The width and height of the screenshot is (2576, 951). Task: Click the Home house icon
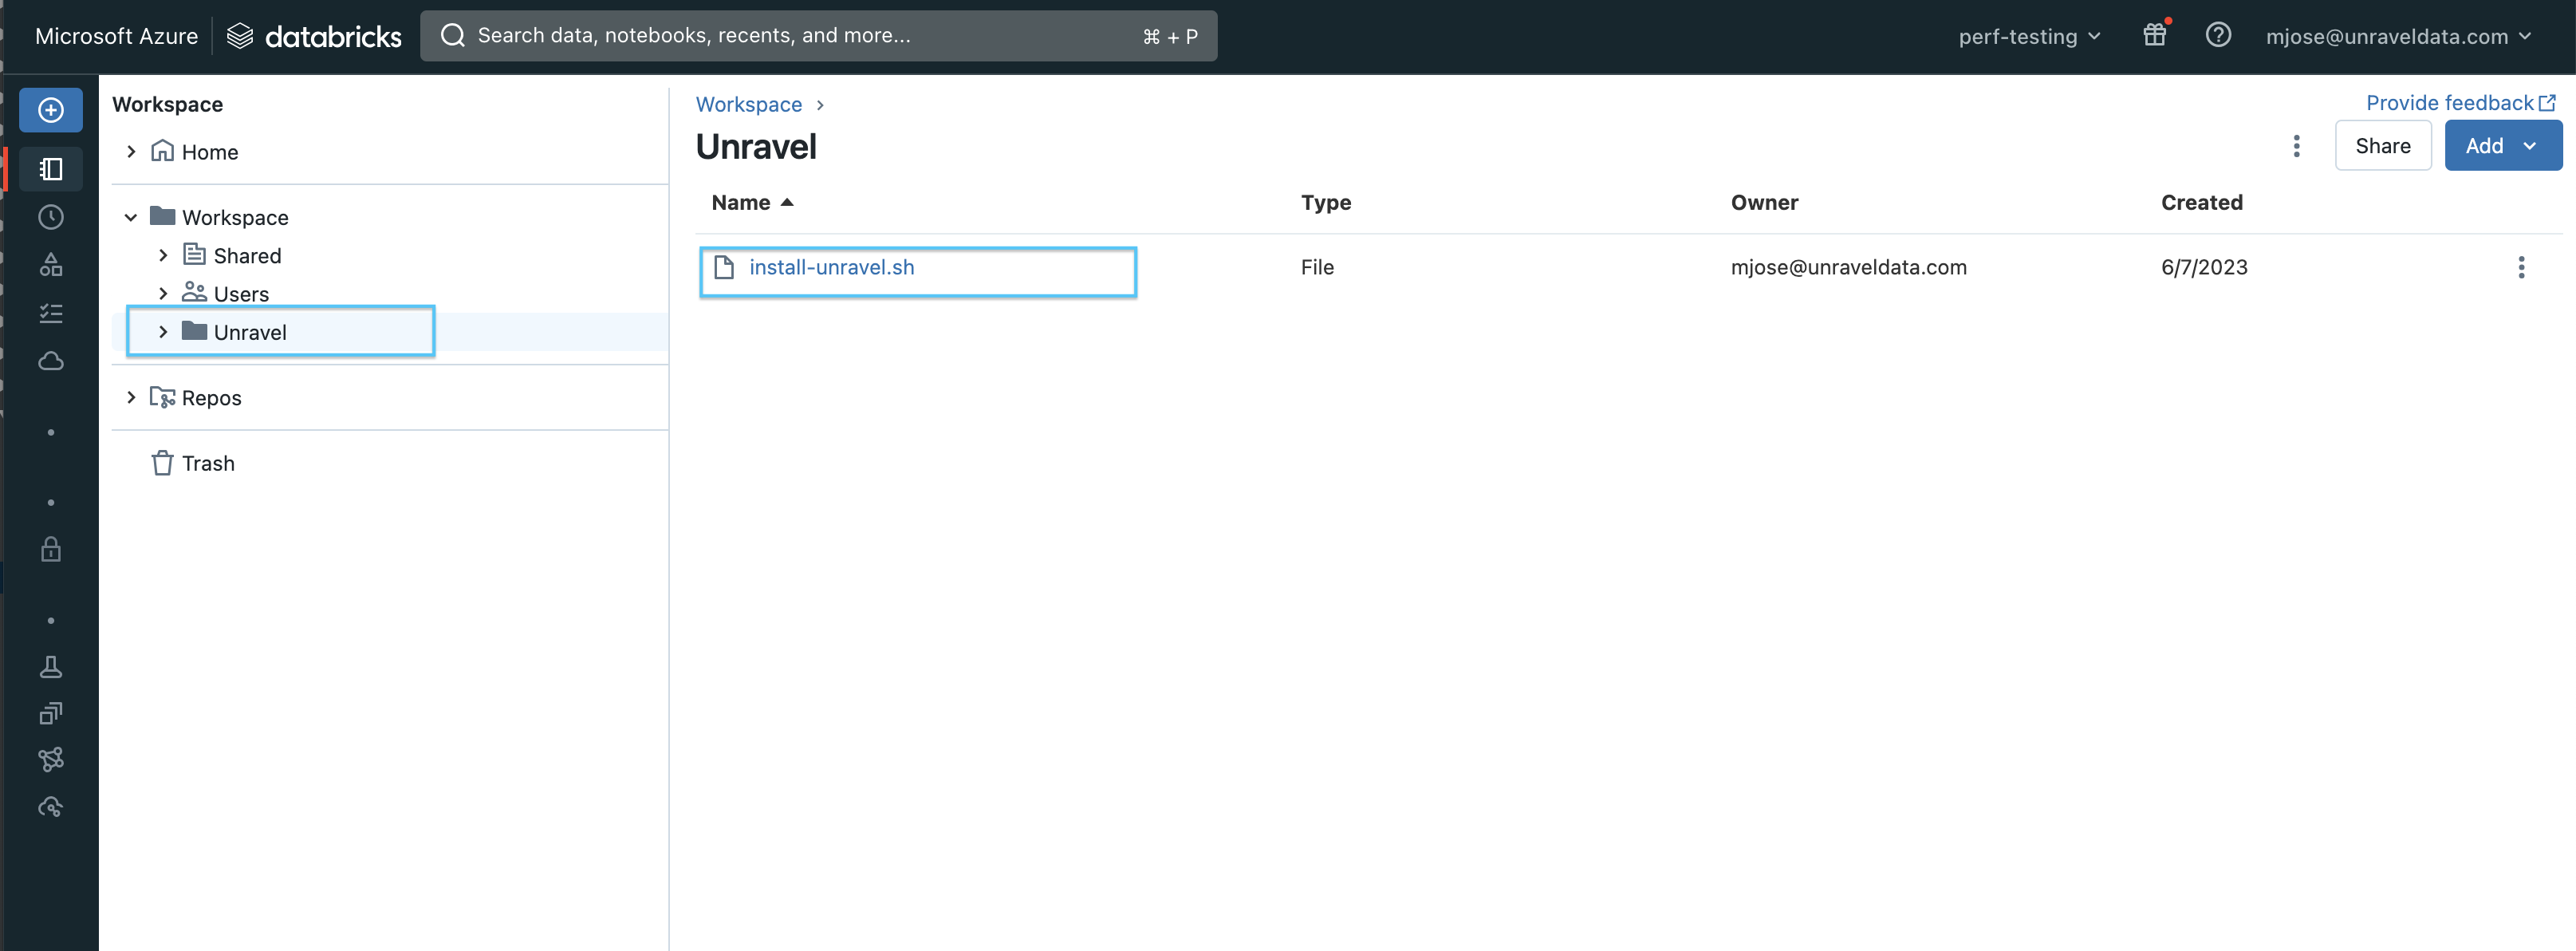click(x=162, y=151)
